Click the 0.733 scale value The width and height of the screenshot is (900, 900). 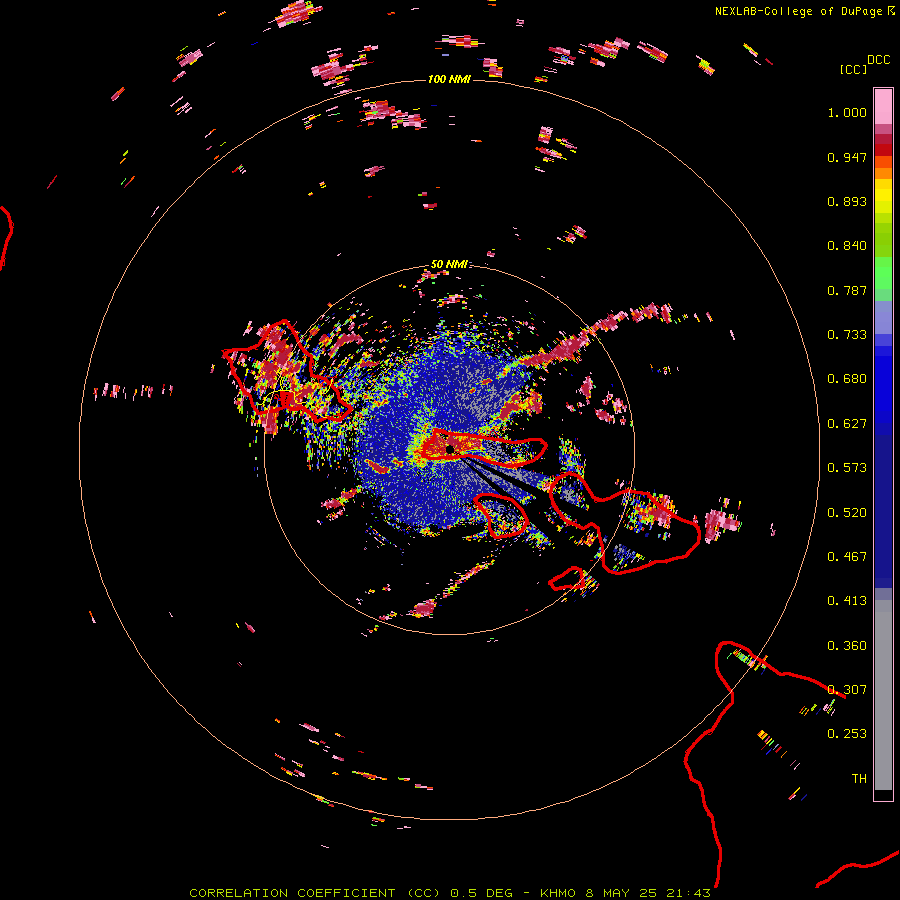coord(847,335)
